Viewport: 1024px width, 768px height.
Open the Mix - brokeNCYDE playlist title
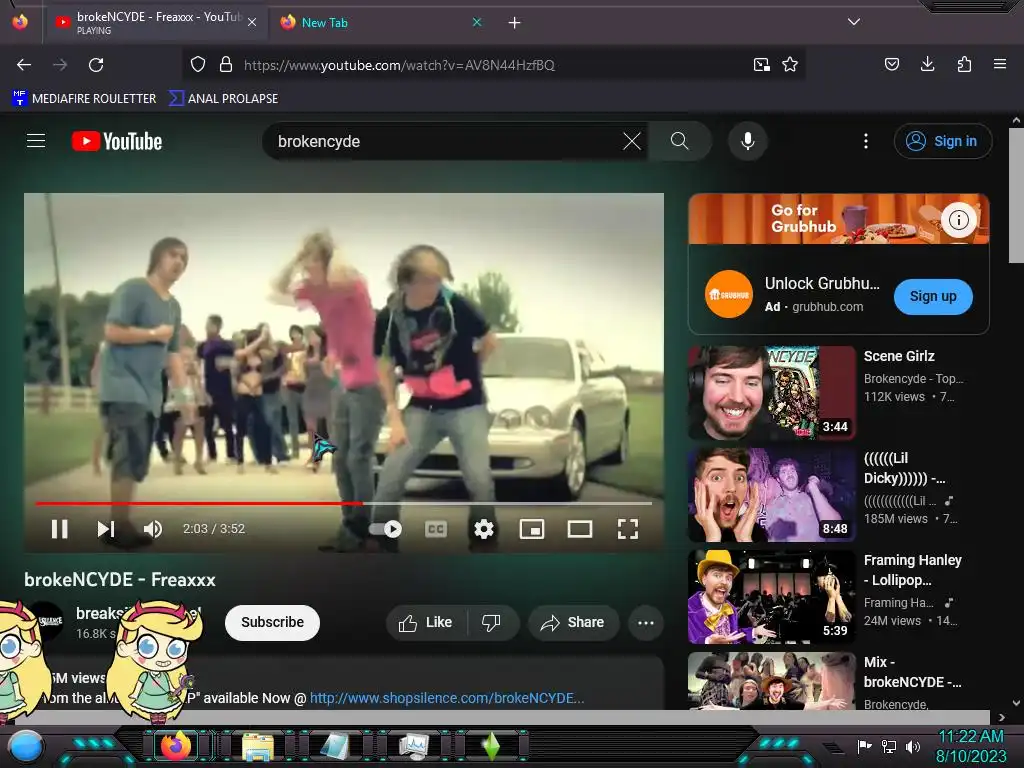(x=912, y=672)
